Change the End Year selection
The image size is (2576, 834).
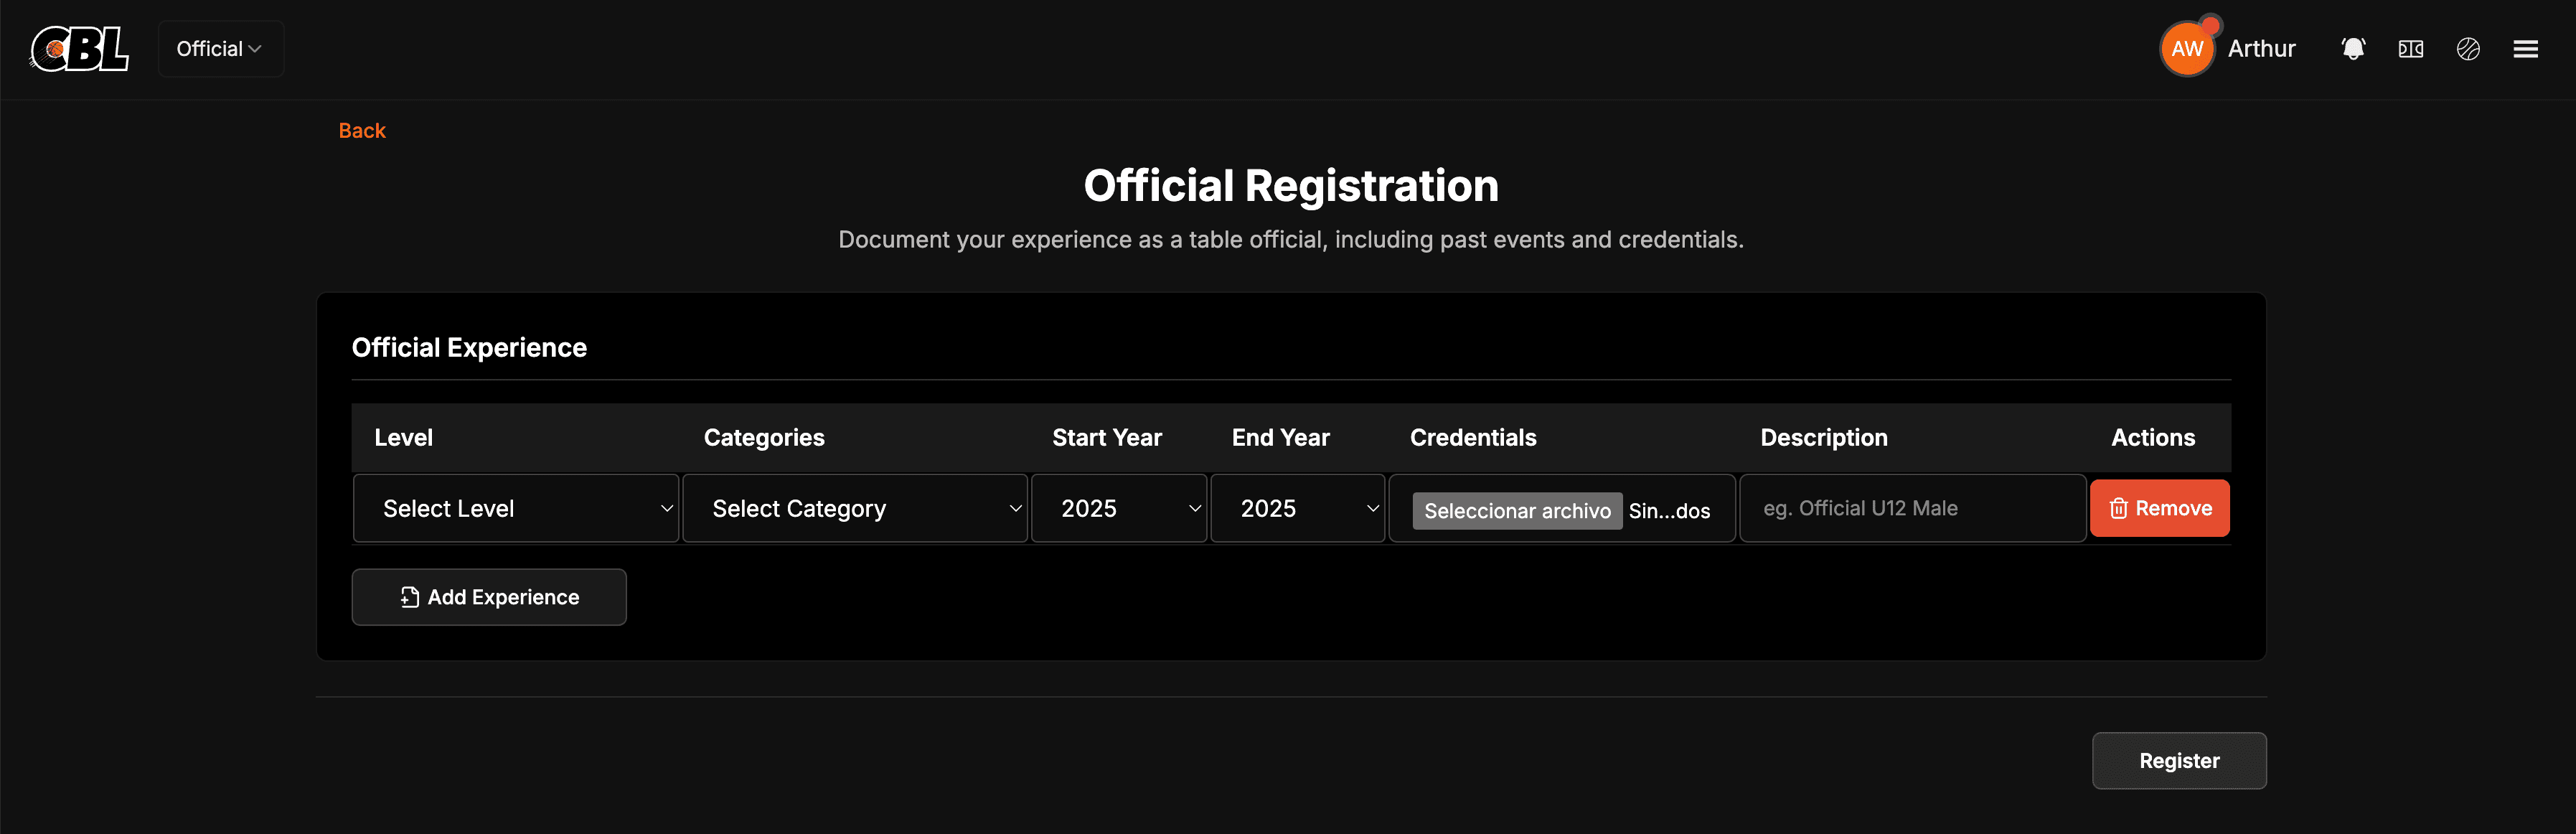pos(1297,508)
